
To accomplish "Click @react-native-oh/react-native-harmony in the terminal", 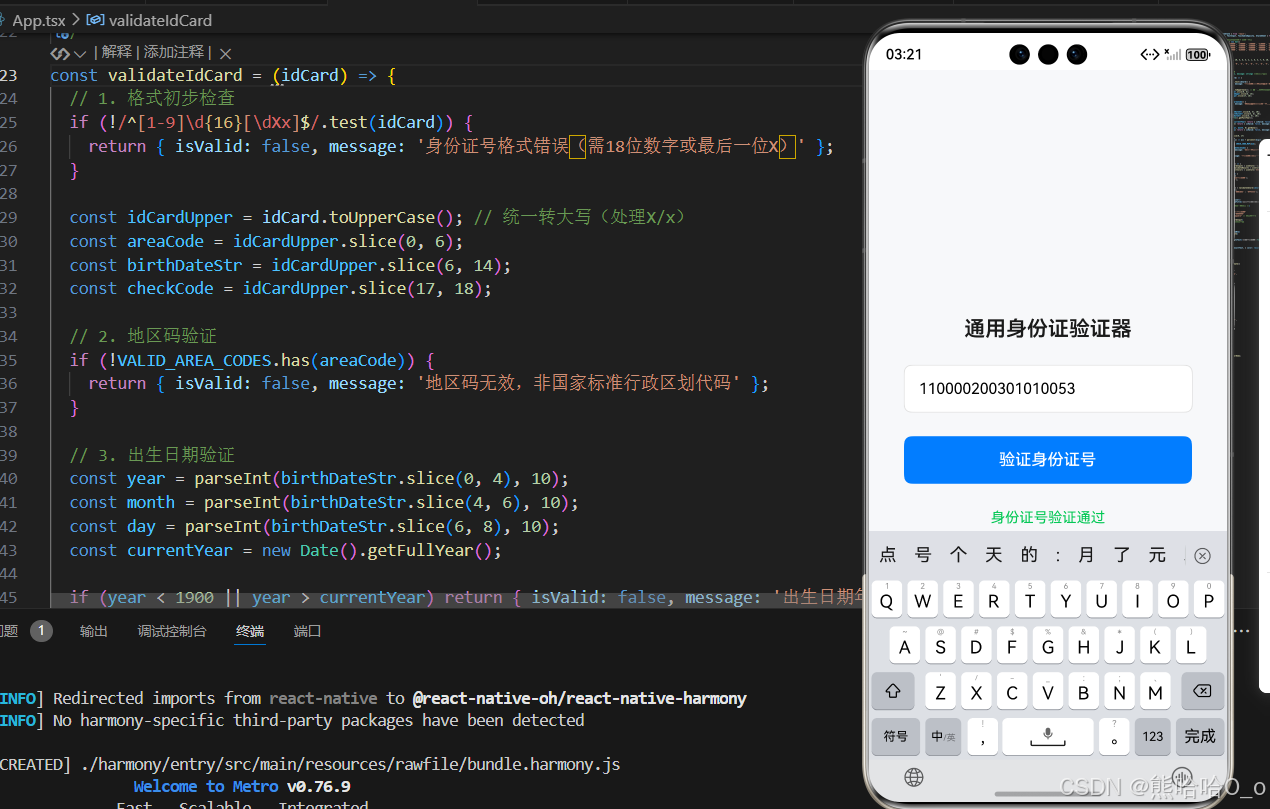I will click(580, 698).
